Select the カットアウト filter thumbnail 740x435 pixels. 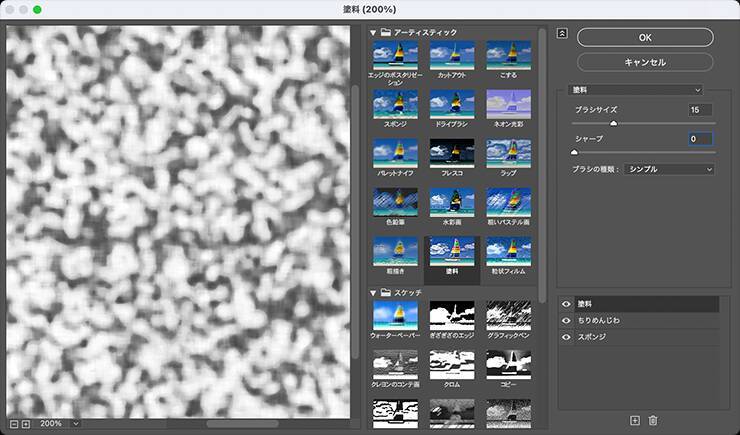pyautogui.click(x=451, y=55)
